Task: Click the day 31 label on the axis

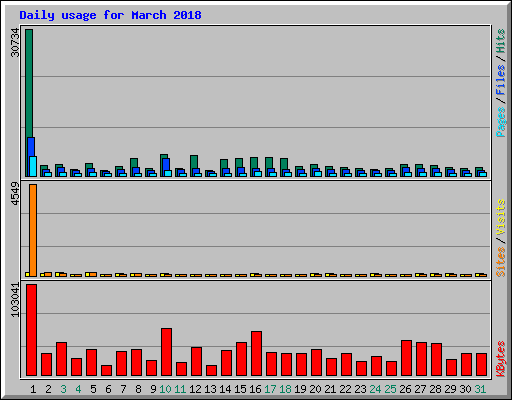Action: 480,389
